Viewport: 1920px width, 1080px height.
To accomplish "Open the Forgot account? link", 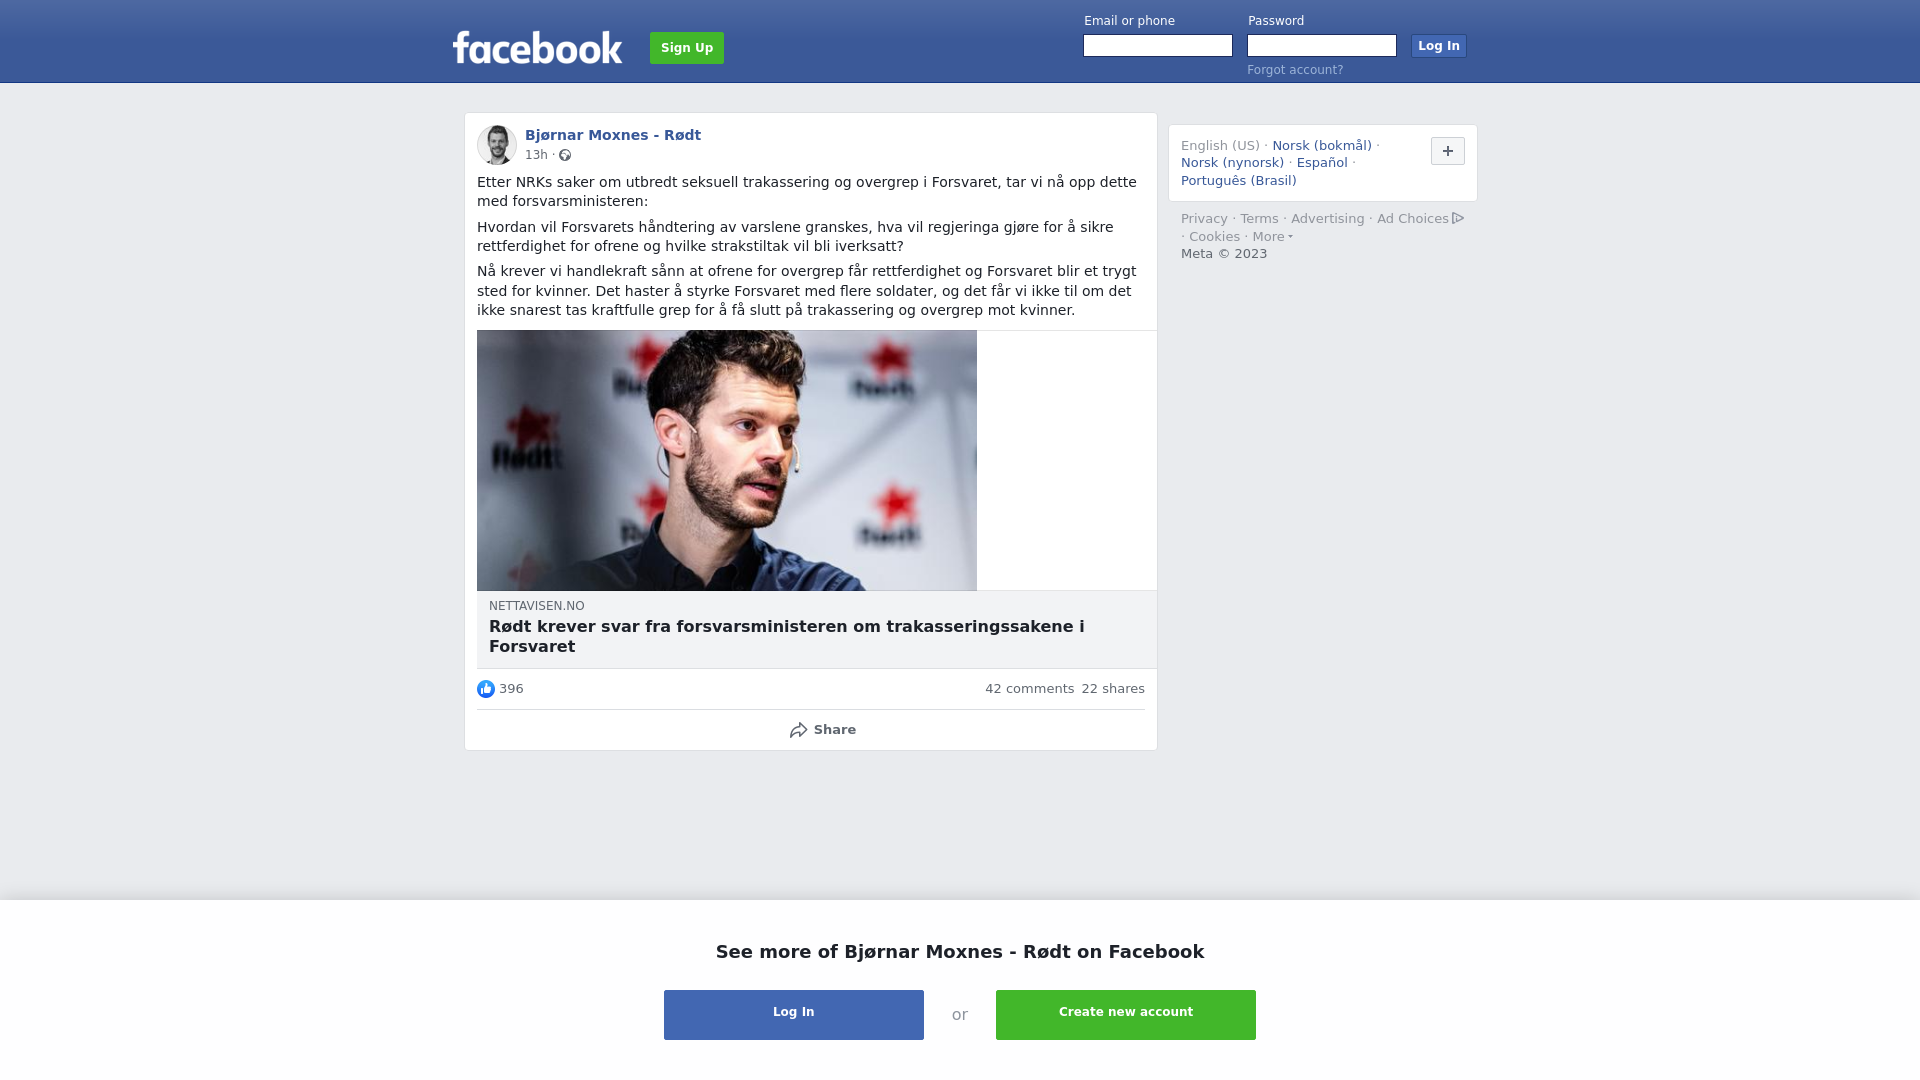I will [1295, 70].
